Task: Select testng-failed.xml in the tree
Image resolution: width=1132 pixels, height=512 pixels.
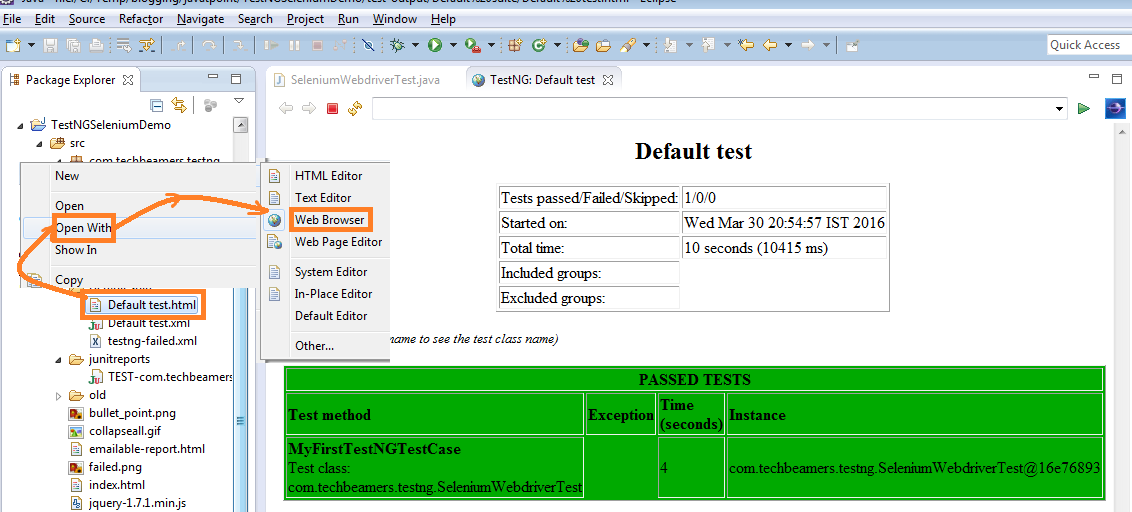Action: 152,341
